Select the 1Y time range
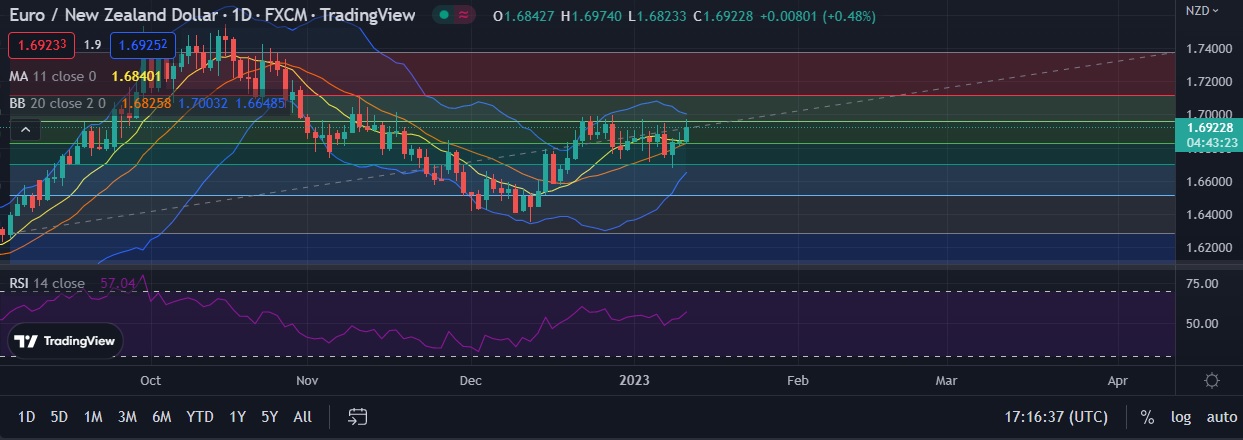 238,416
